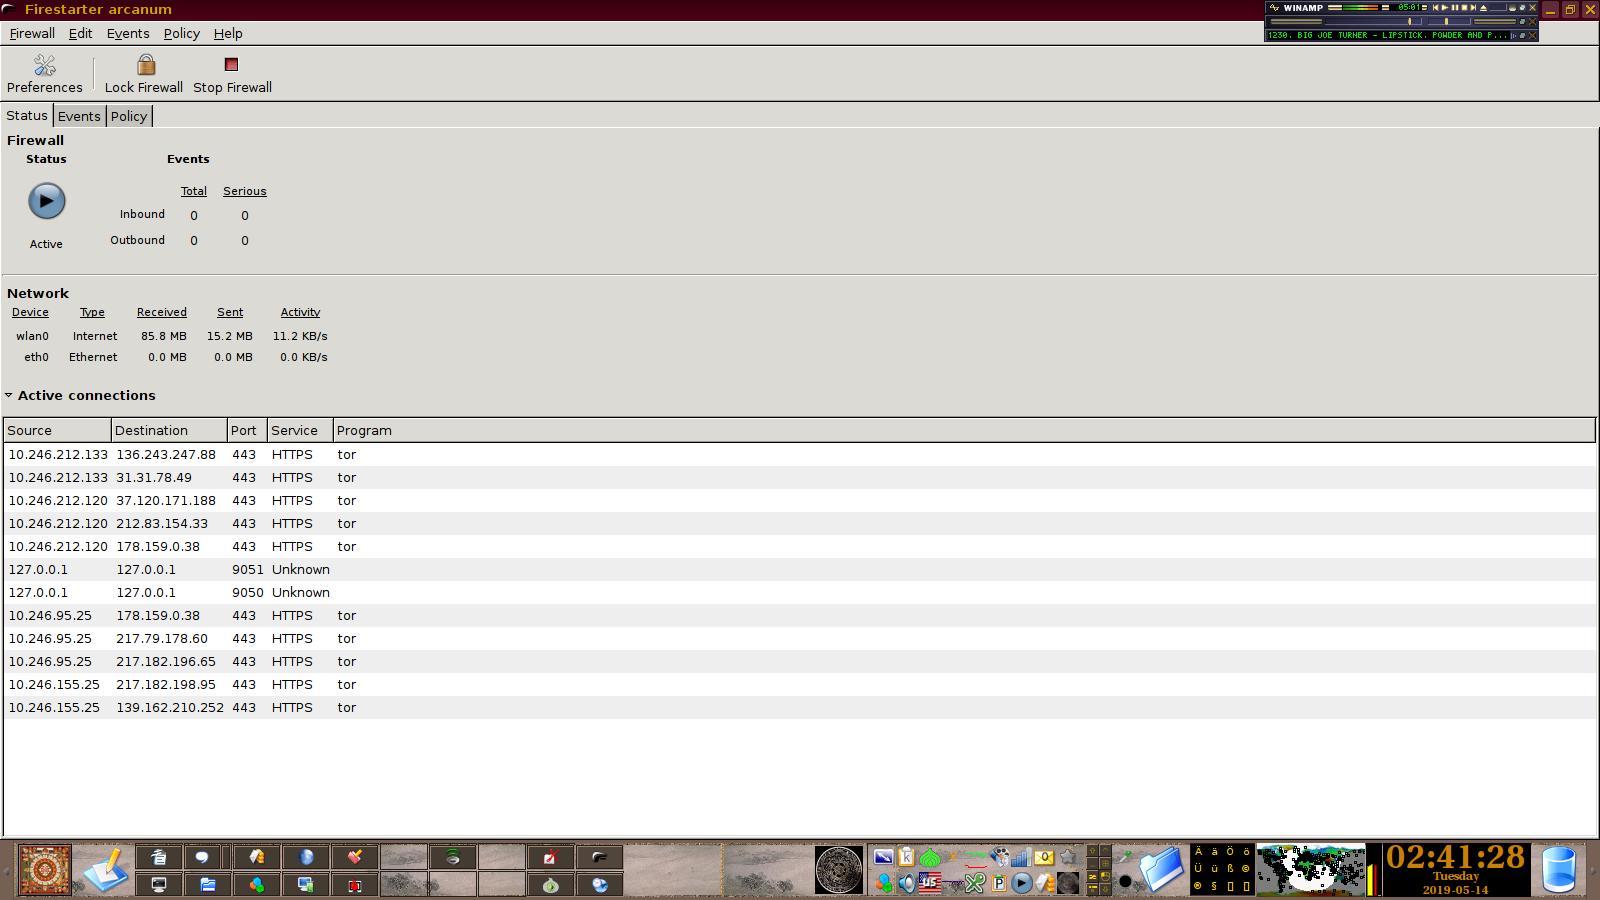Open the Events menu
Image resolution: width=1600 pixels, height=900 pixels.
pos(128,33)
